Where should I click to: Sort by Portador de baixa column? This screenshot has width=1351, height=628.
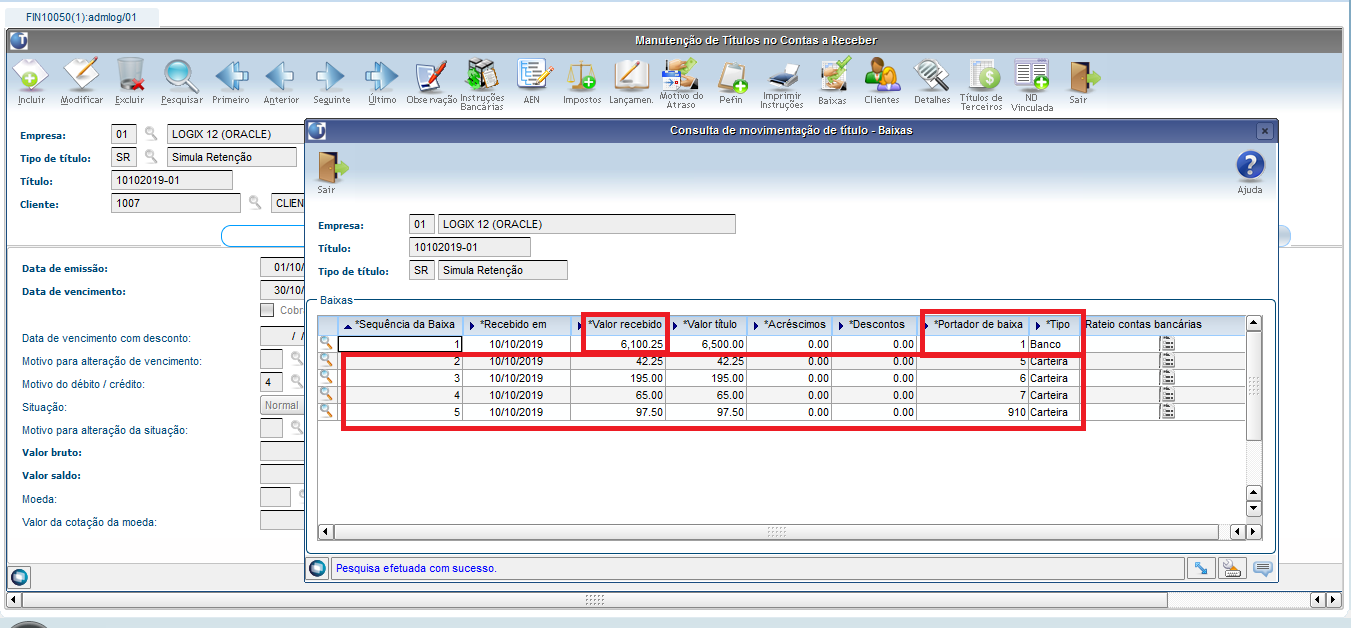click(x=973, y=325)
